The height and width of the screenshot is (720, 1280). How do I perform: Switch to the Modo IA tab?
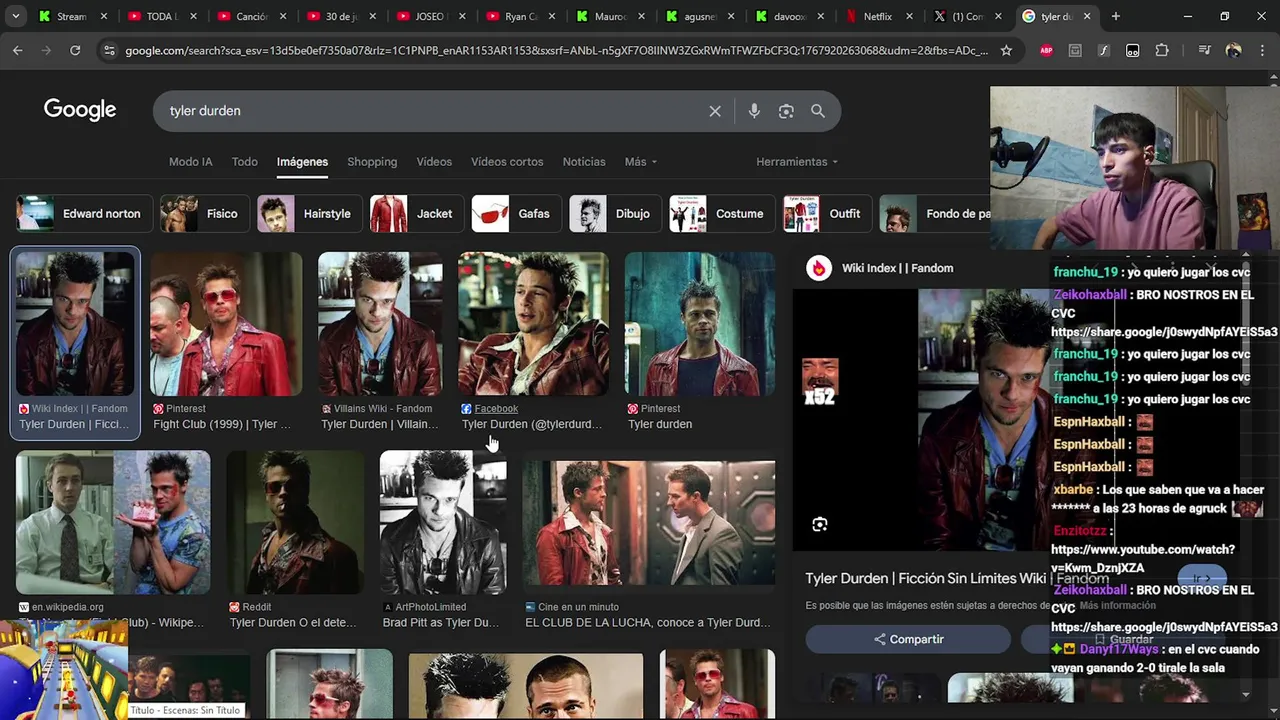(191, 162)
